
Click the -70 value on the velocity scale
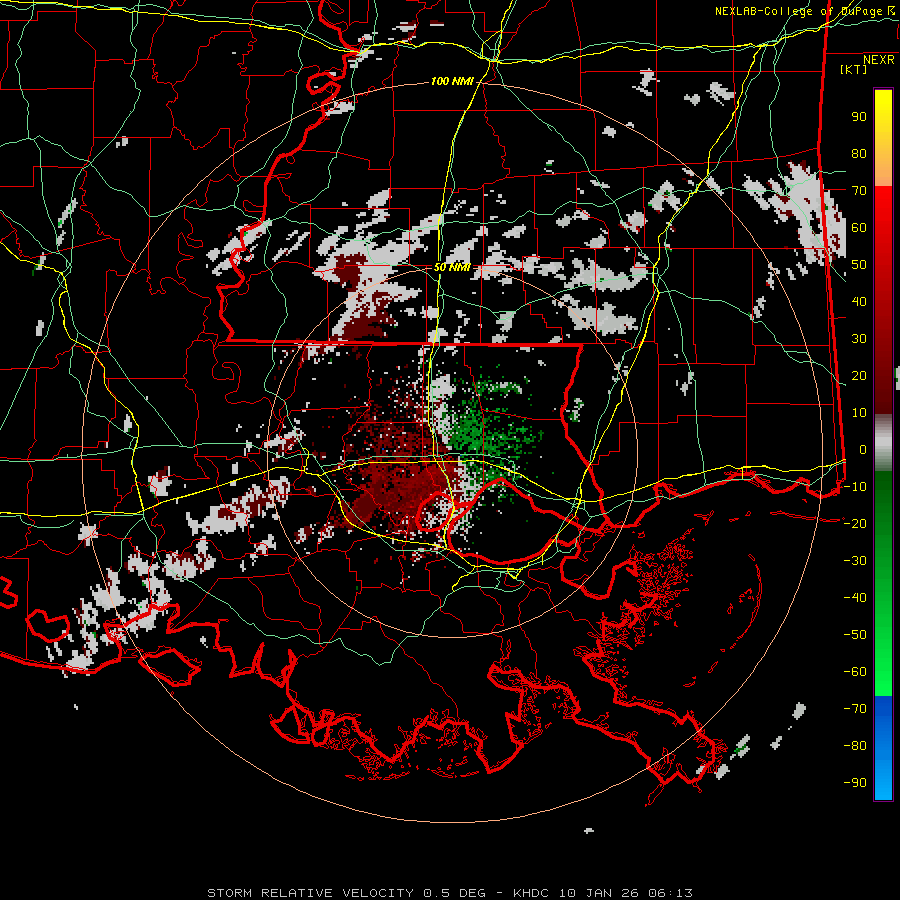point(855,709)
